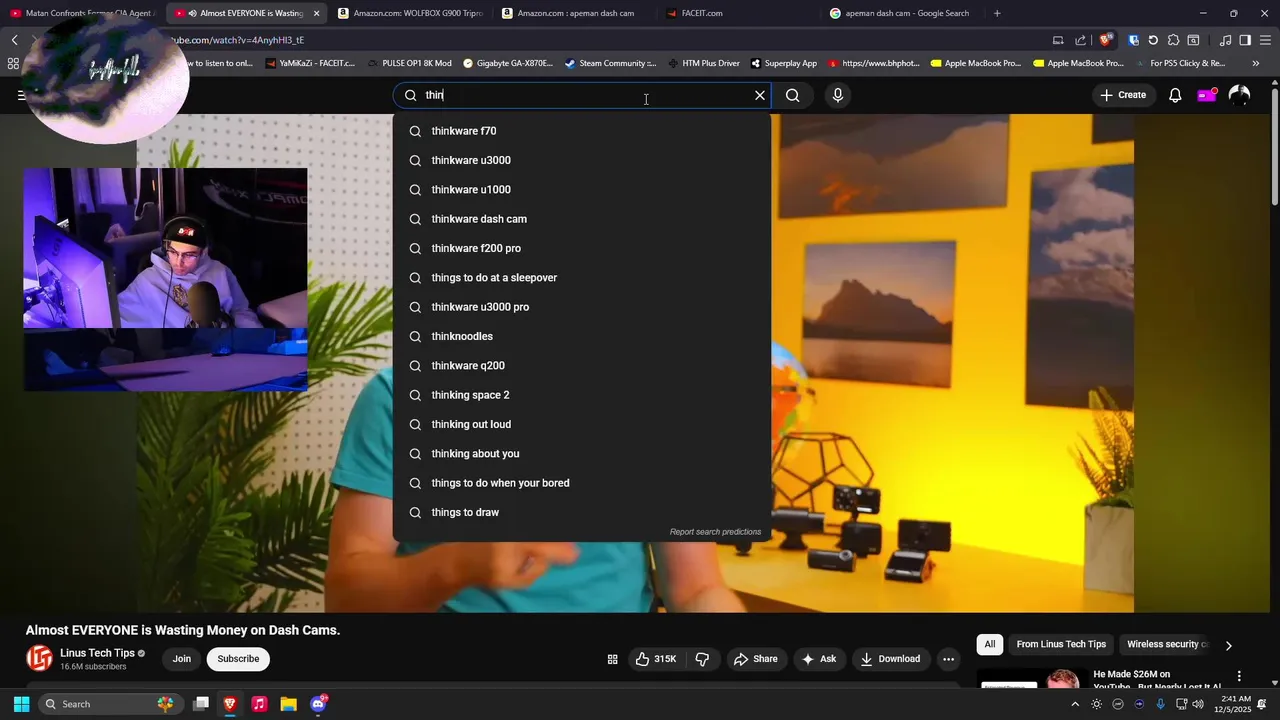Like the video with thumbs up 315K
The image size is (1280, 720).
click(656, 659)
